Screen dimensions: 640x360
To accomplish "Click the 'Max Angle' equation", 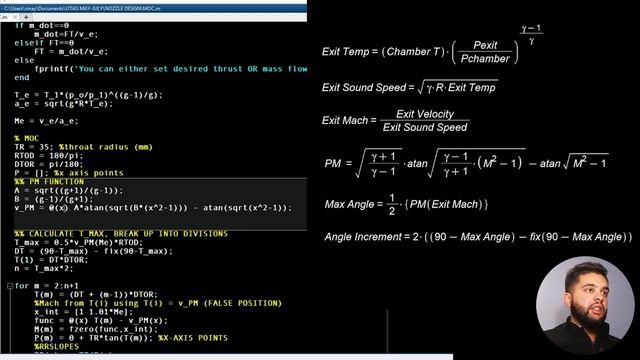I will tap(407, 204).
